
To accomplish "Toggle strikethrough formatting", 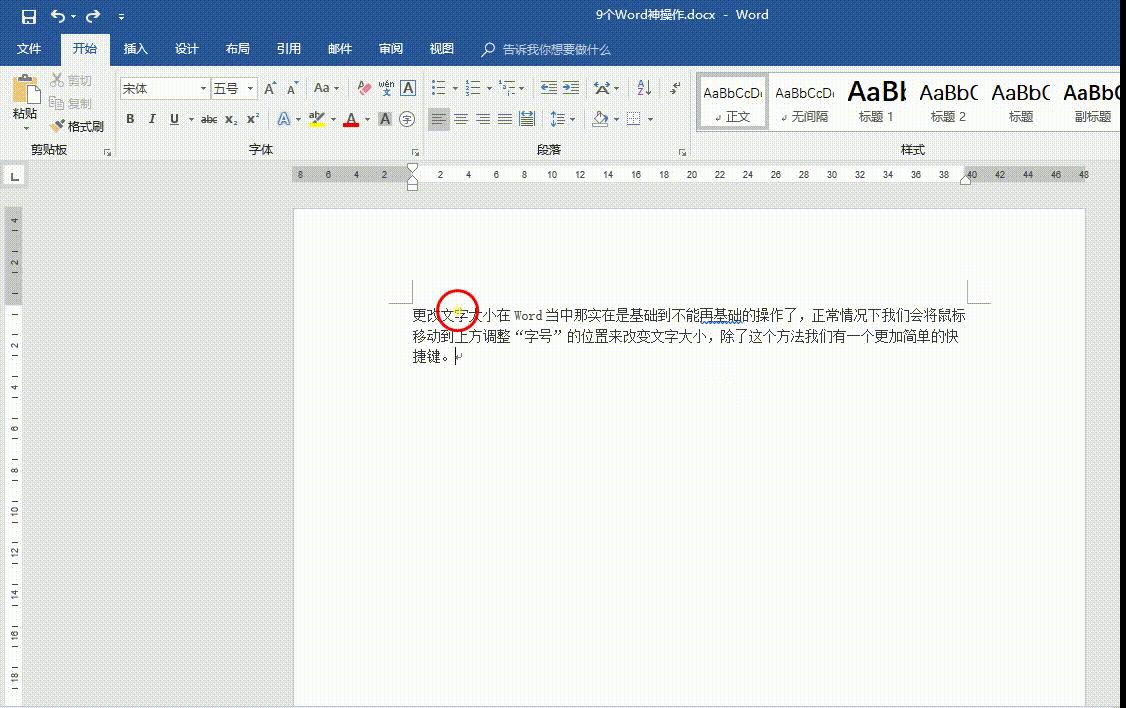I will 210,119.
